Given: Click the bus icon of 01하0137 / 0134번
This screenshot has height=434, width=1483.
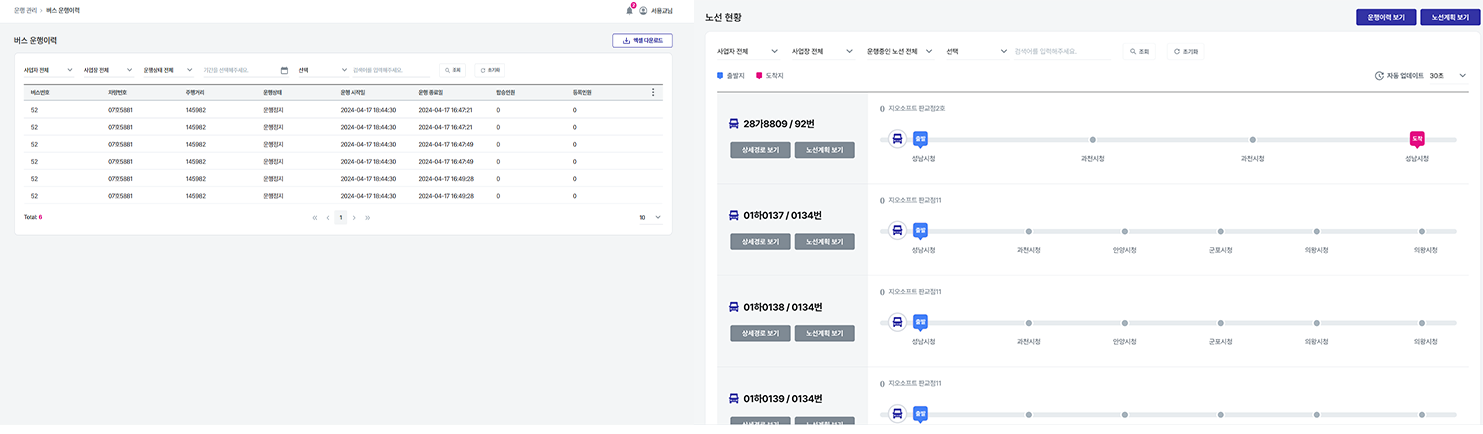Looking at the screenshot, I should (x=735, y=215).
